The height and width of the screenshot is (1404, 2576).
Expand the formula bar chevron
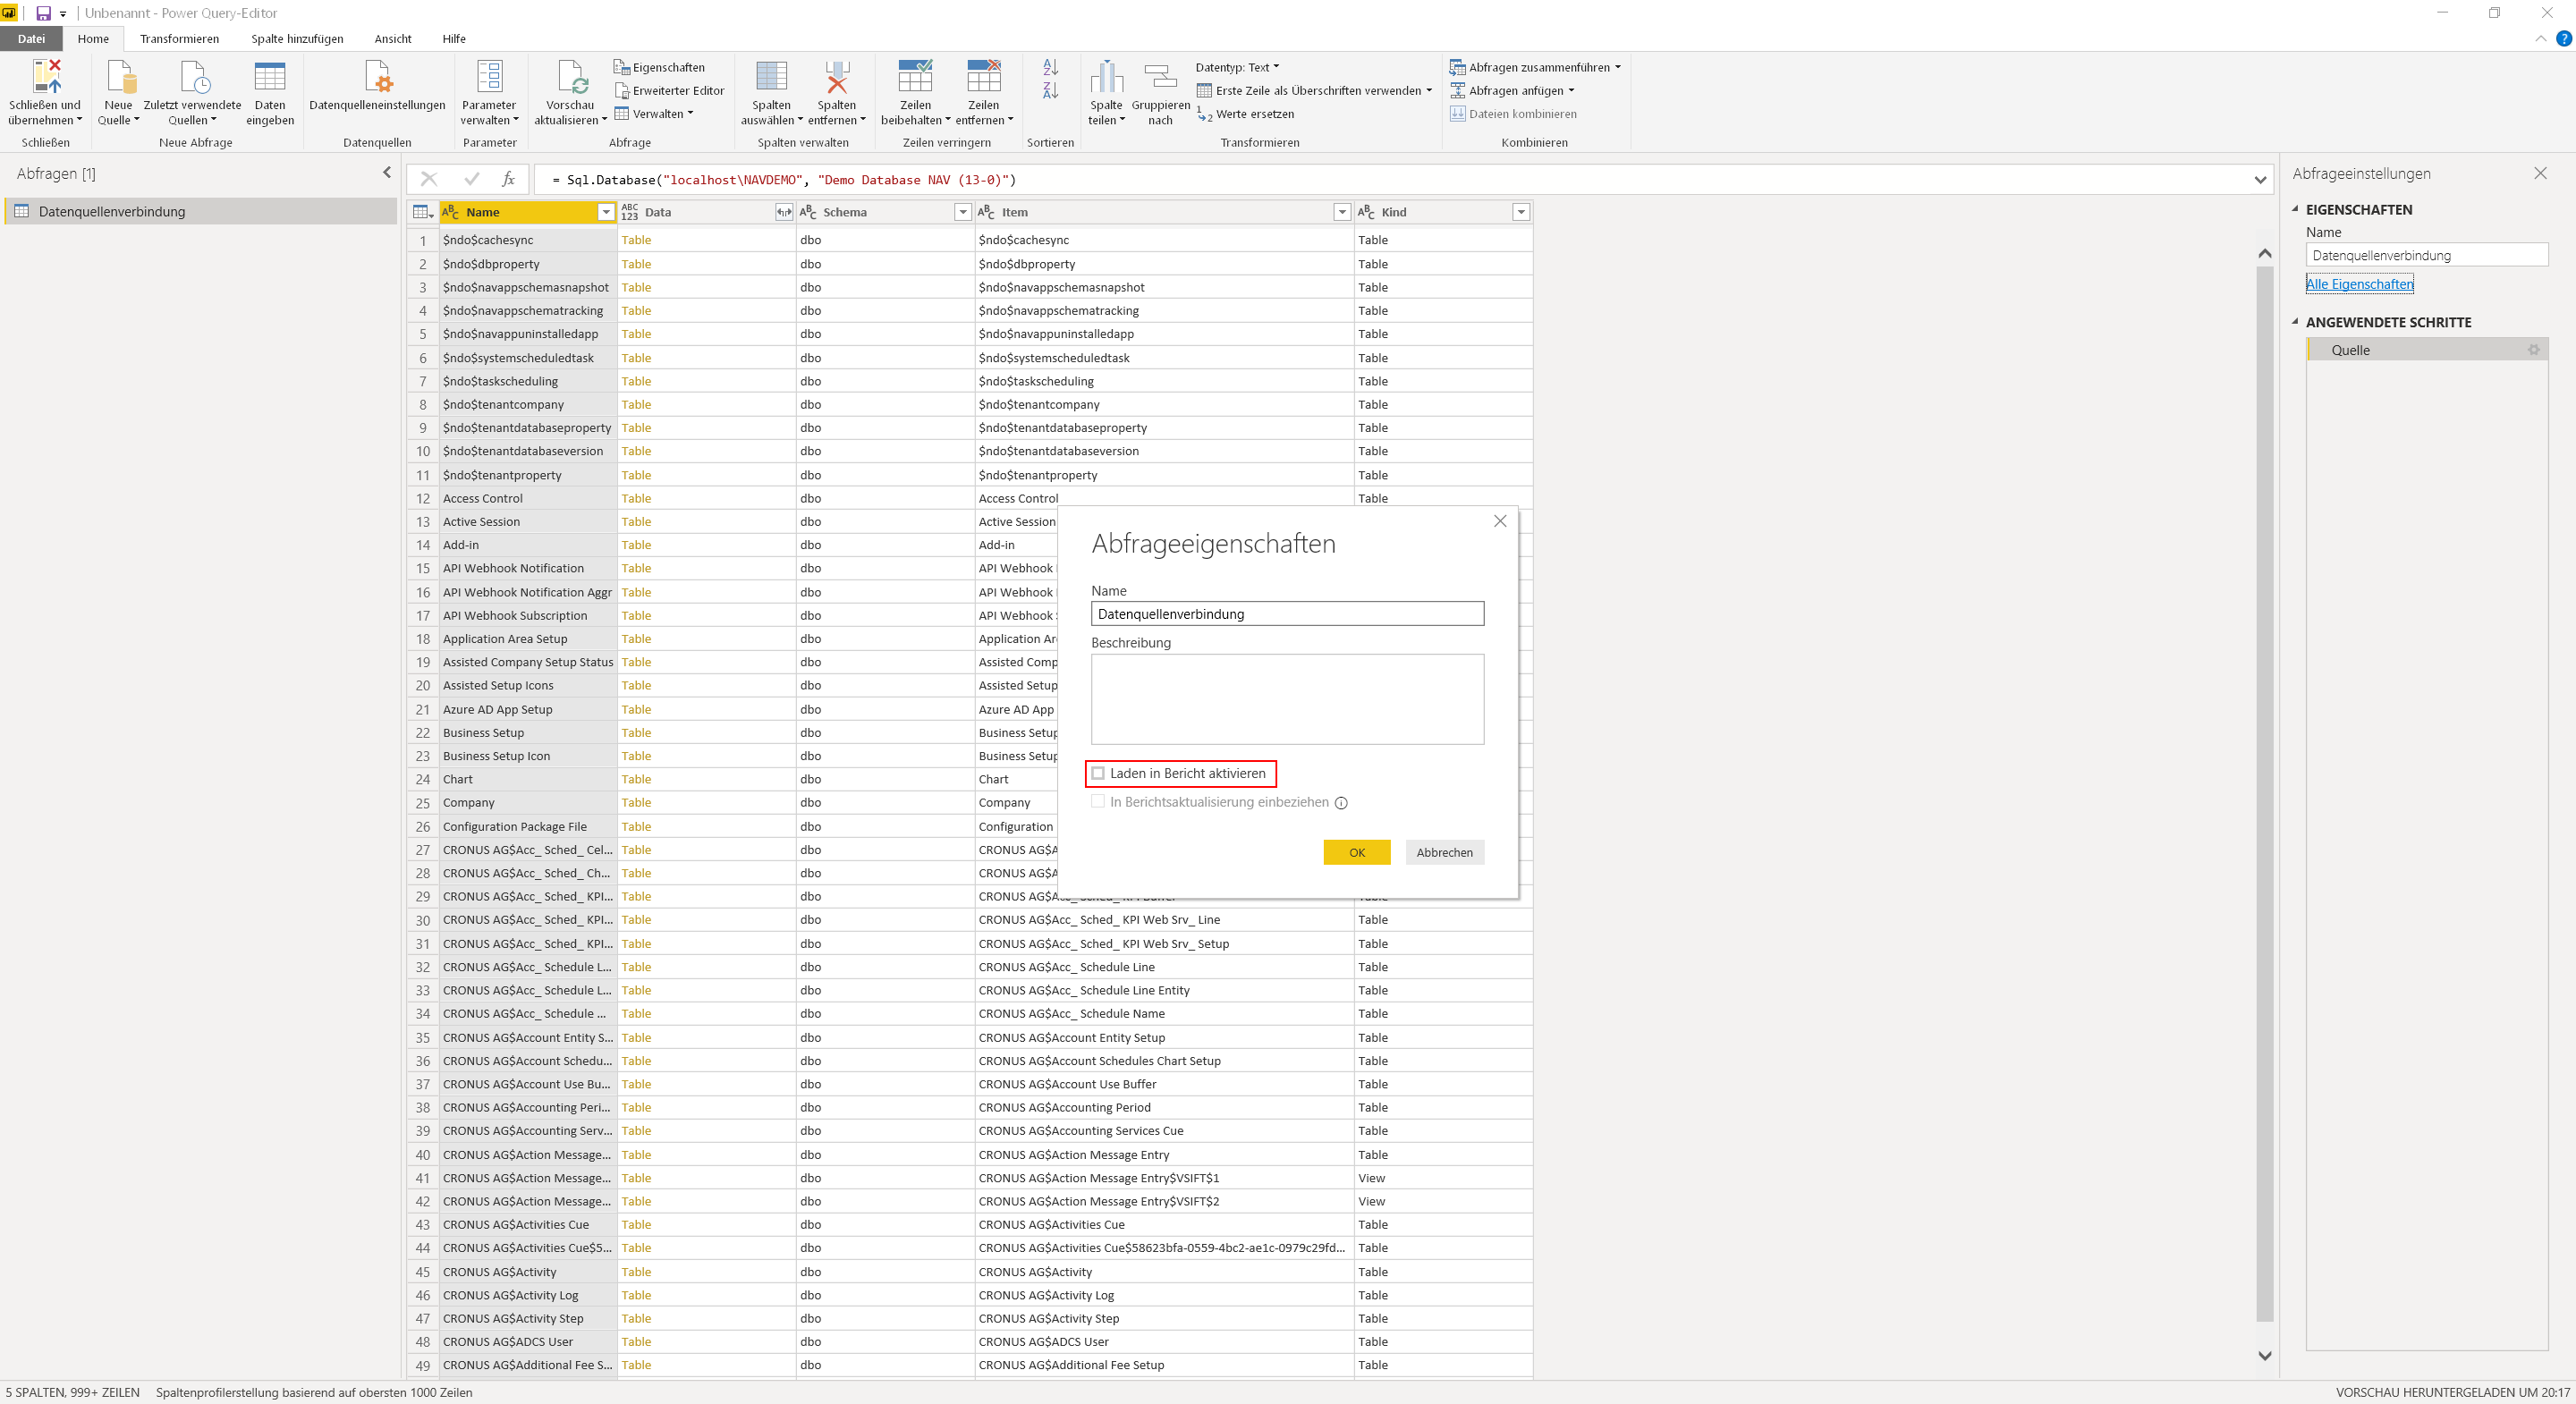(x=2260, y=180)
